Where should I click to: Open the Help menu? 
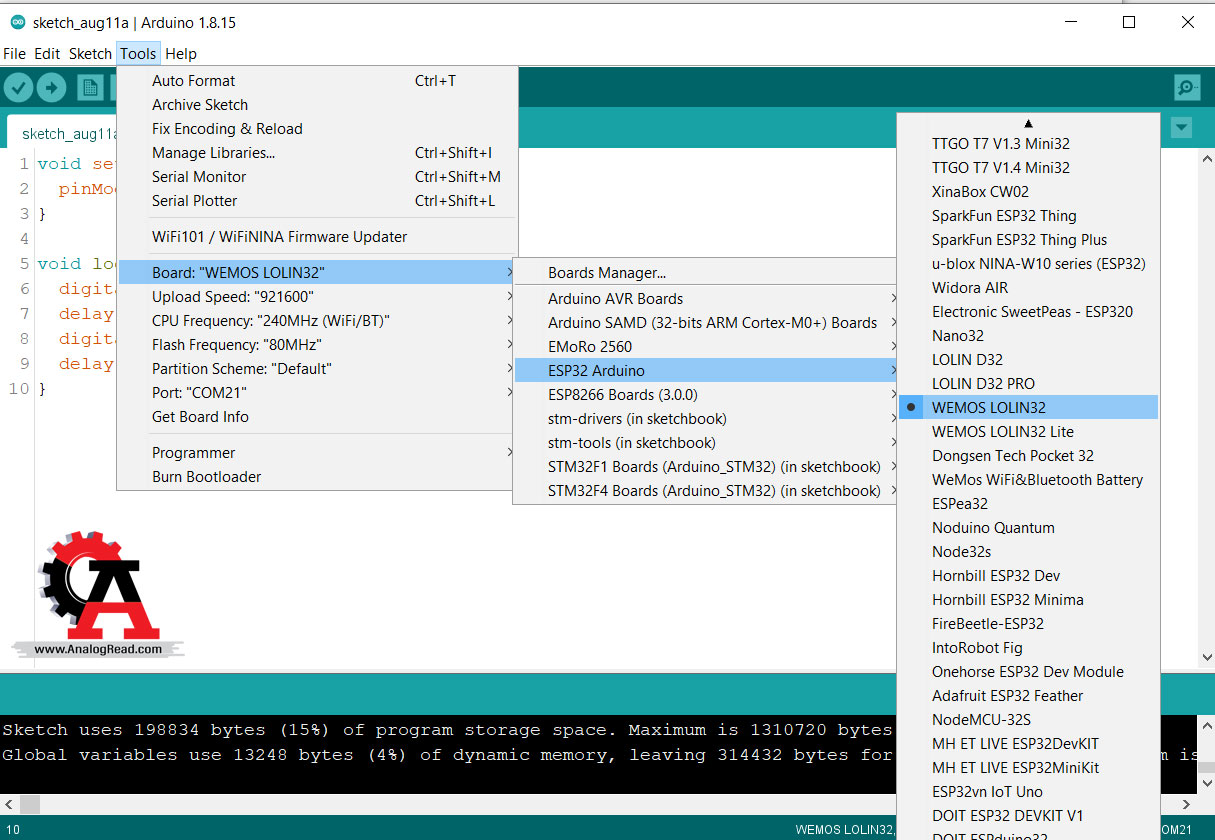click(181, 54)
